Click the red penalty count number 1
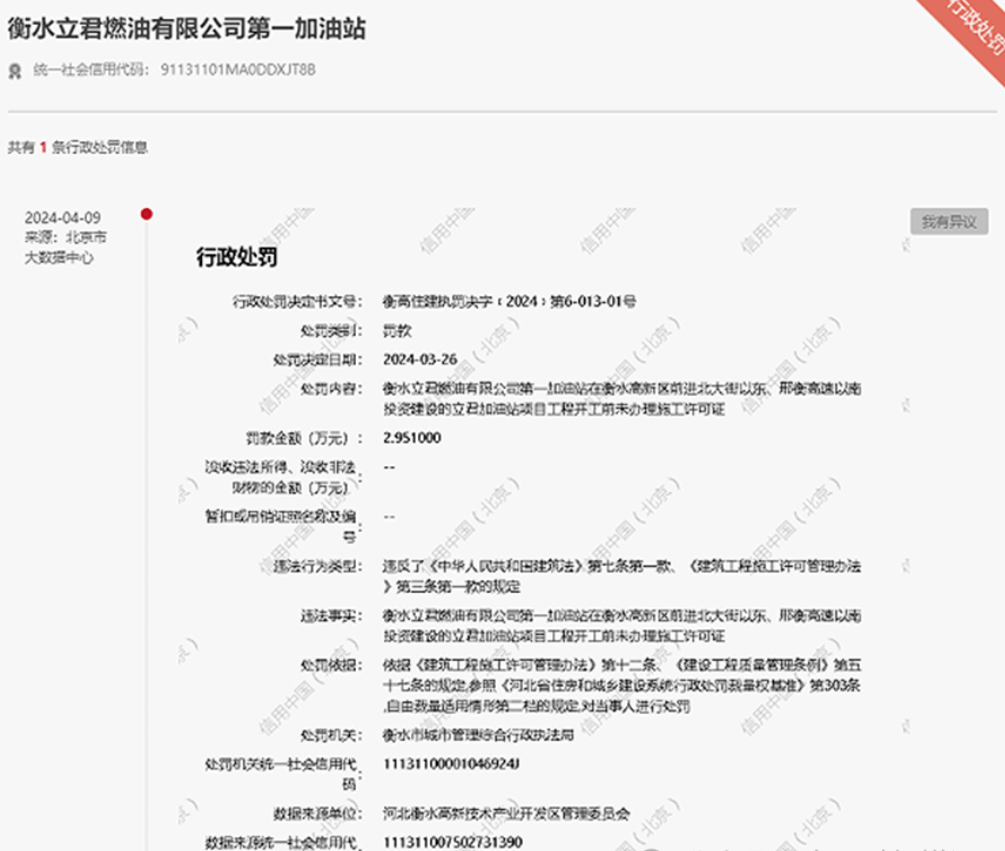Screen dimensions: 1005x851 point(43,147)
